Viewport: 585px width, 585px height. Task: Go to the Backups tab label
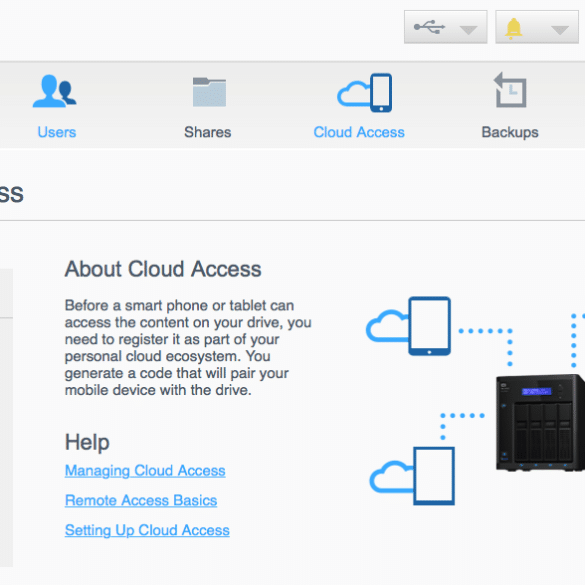point(510,132)
